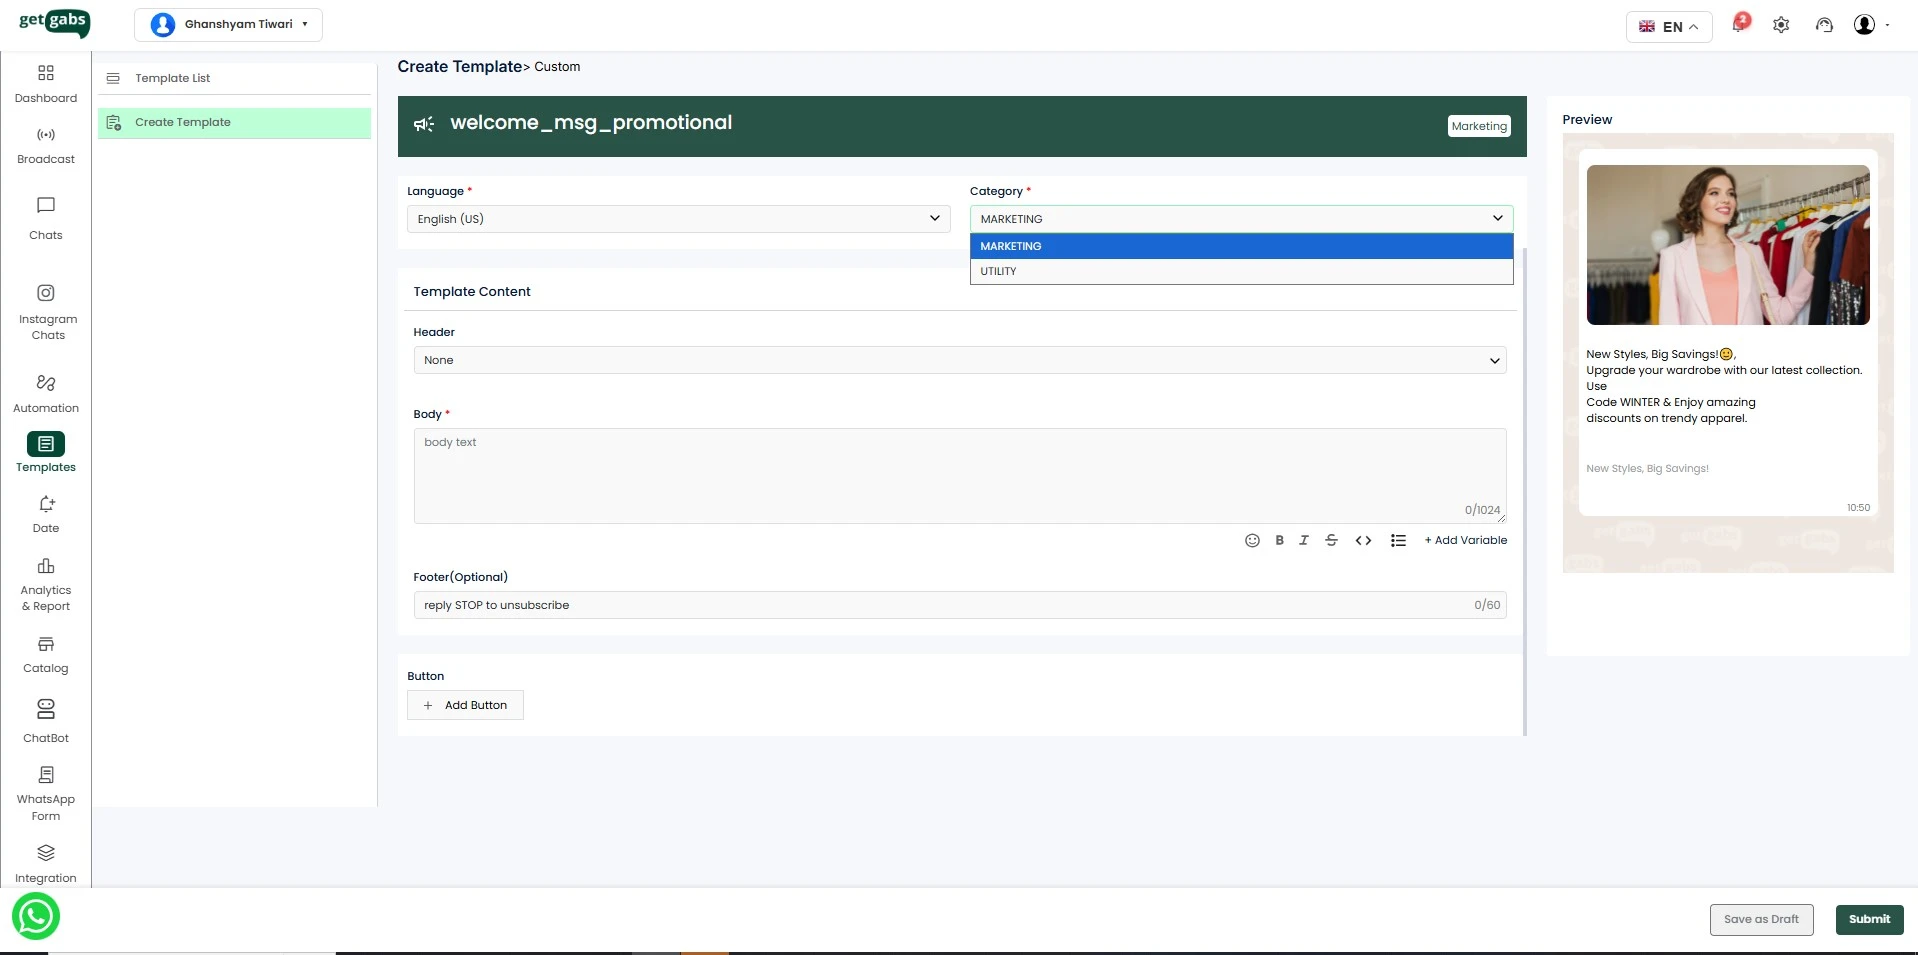Insert a bulleted list in body
This screenshot has height=955, width=1918.
coord(1398,540)
